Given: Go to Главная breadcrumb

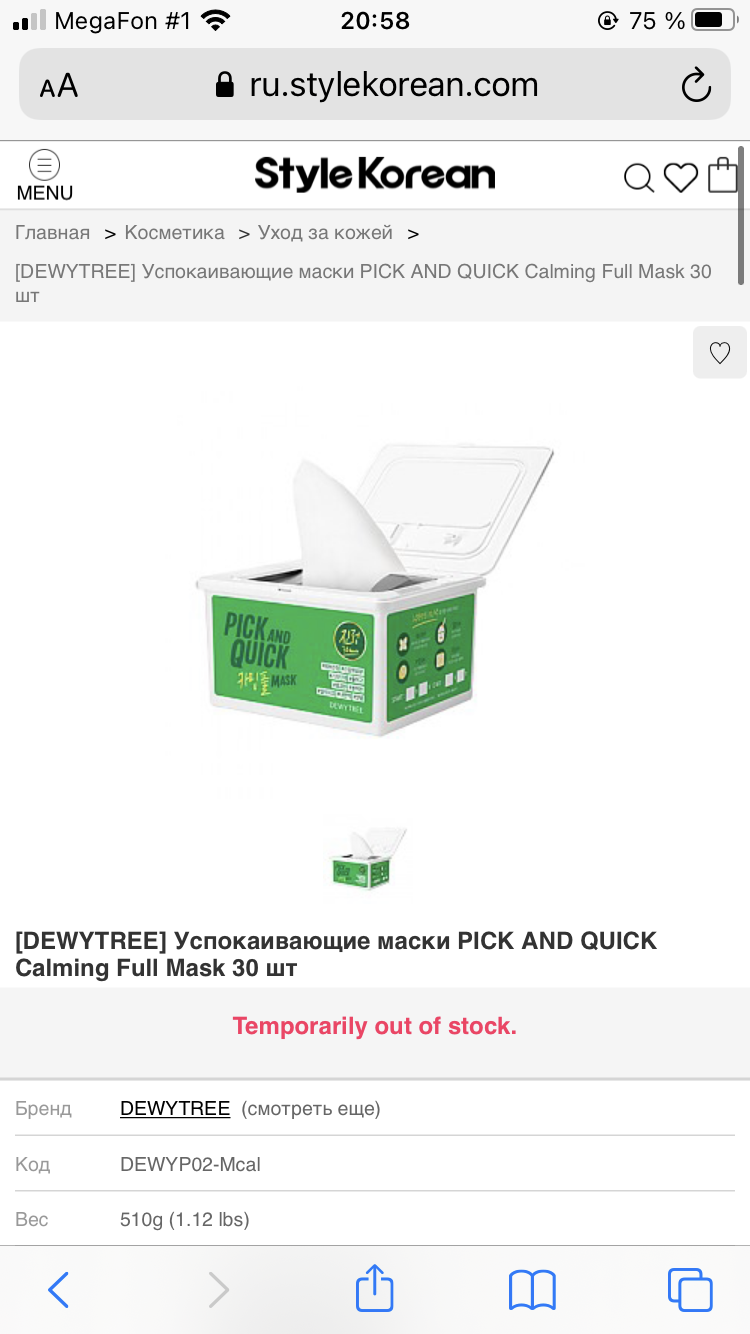Looking at the screenshot, I should pos(52,233).
